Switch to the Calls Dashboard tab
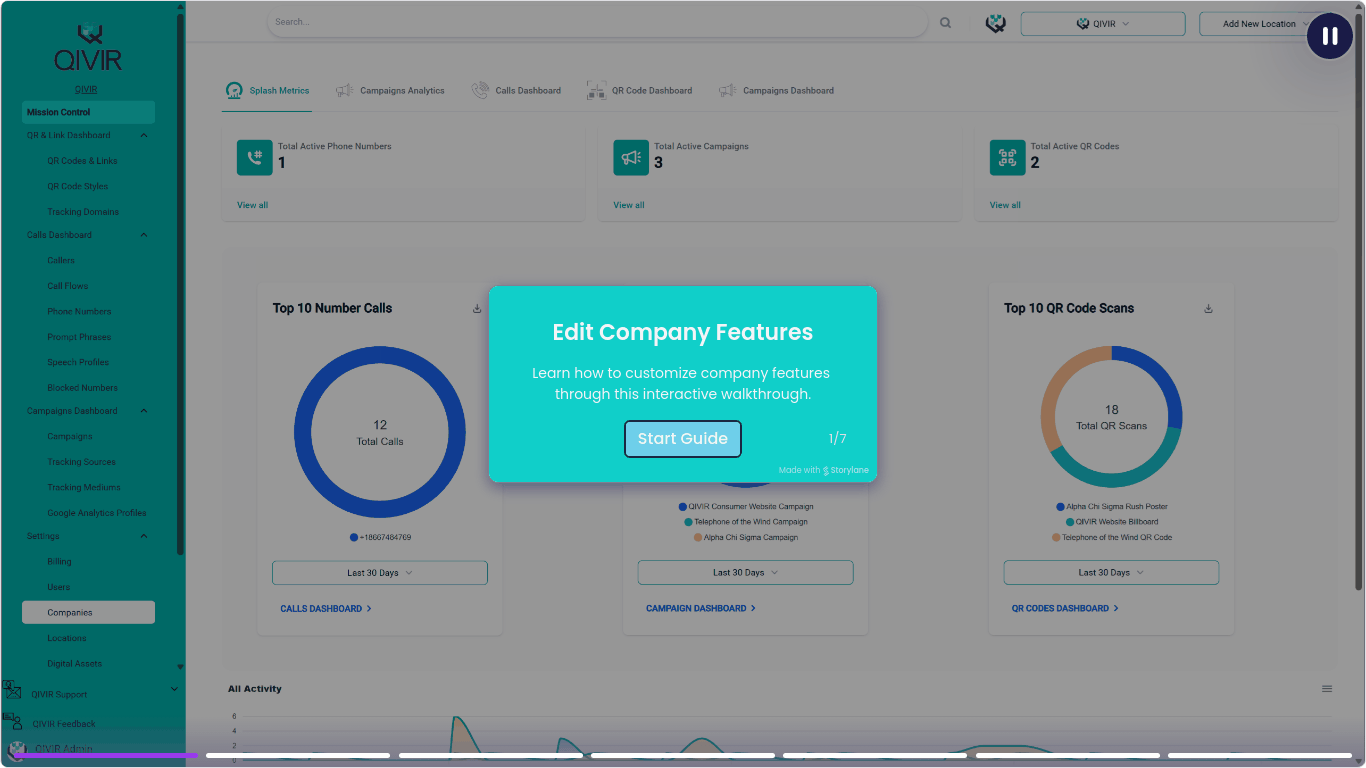Screen dimensions: 1366x768 (516, 91)
